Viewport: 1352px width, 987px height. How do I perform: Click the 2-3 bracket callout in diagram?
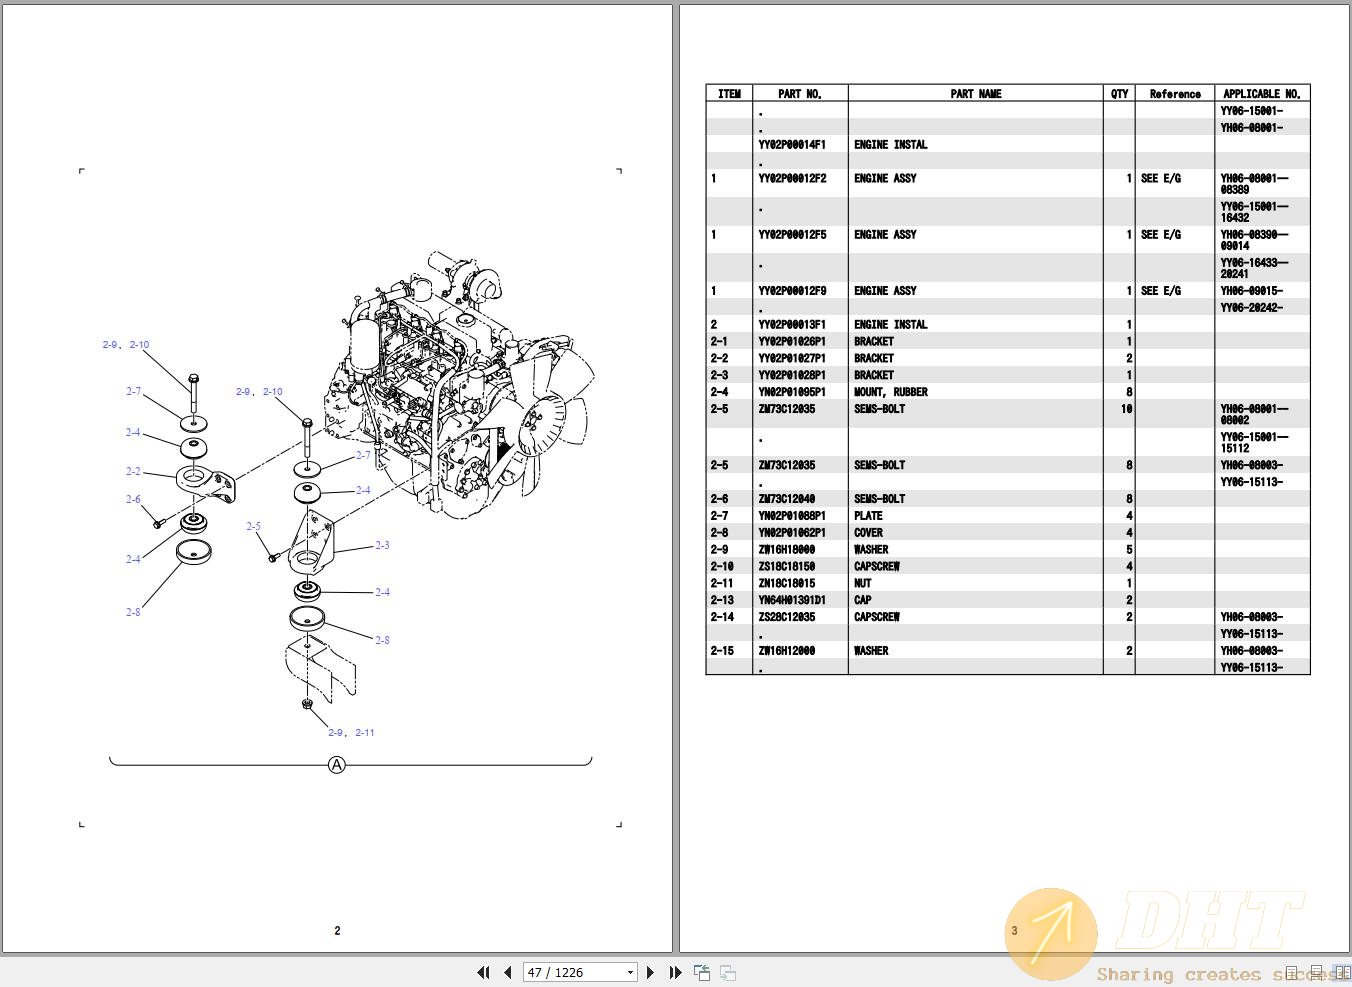(x=382, y=546)
